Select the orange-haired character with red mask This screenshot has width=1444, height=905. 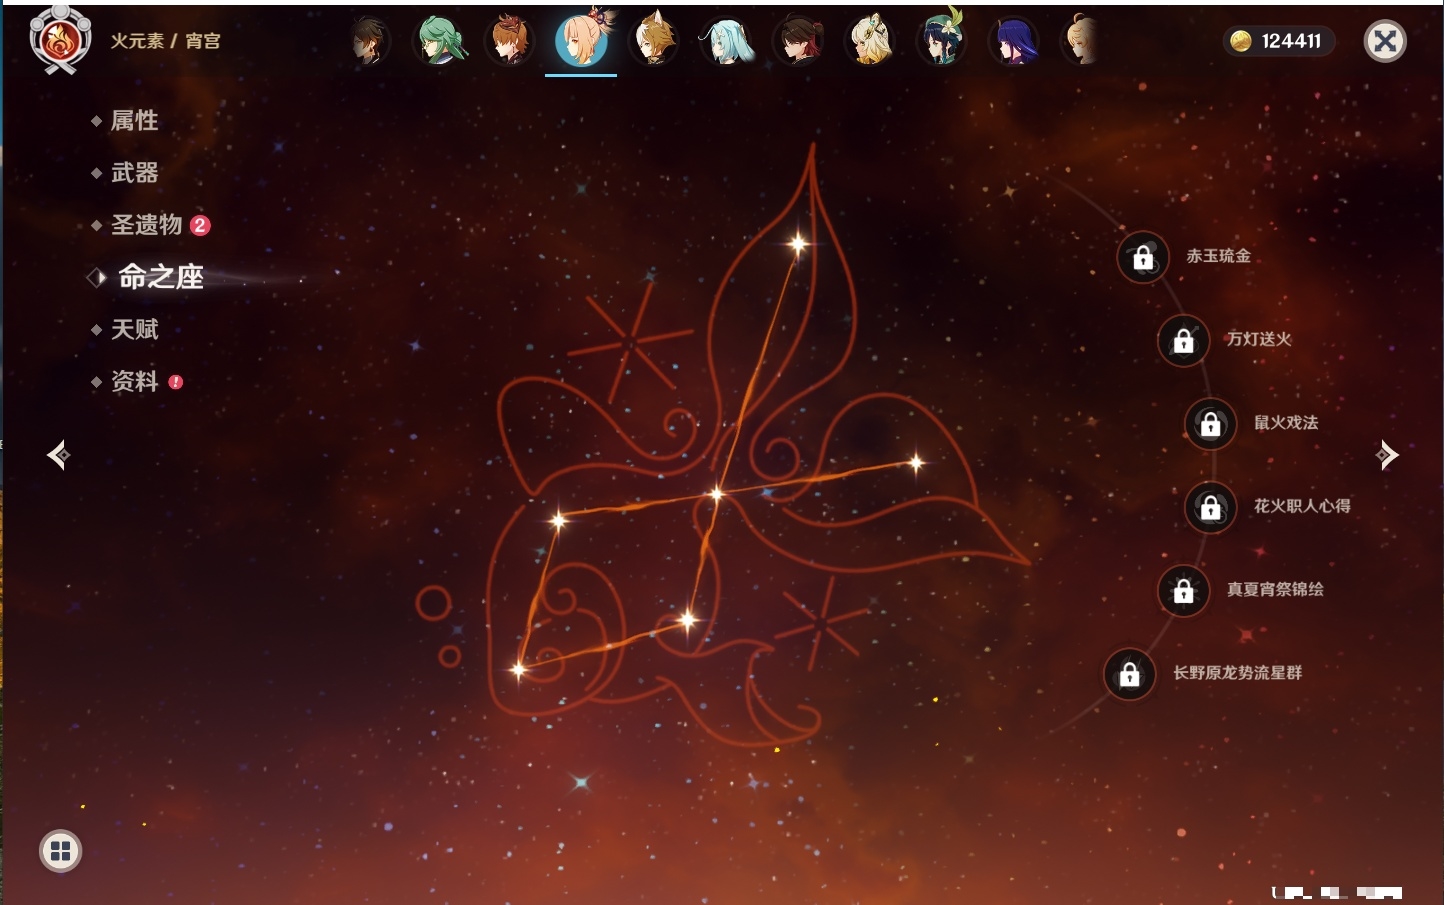[x=509, y=41]
